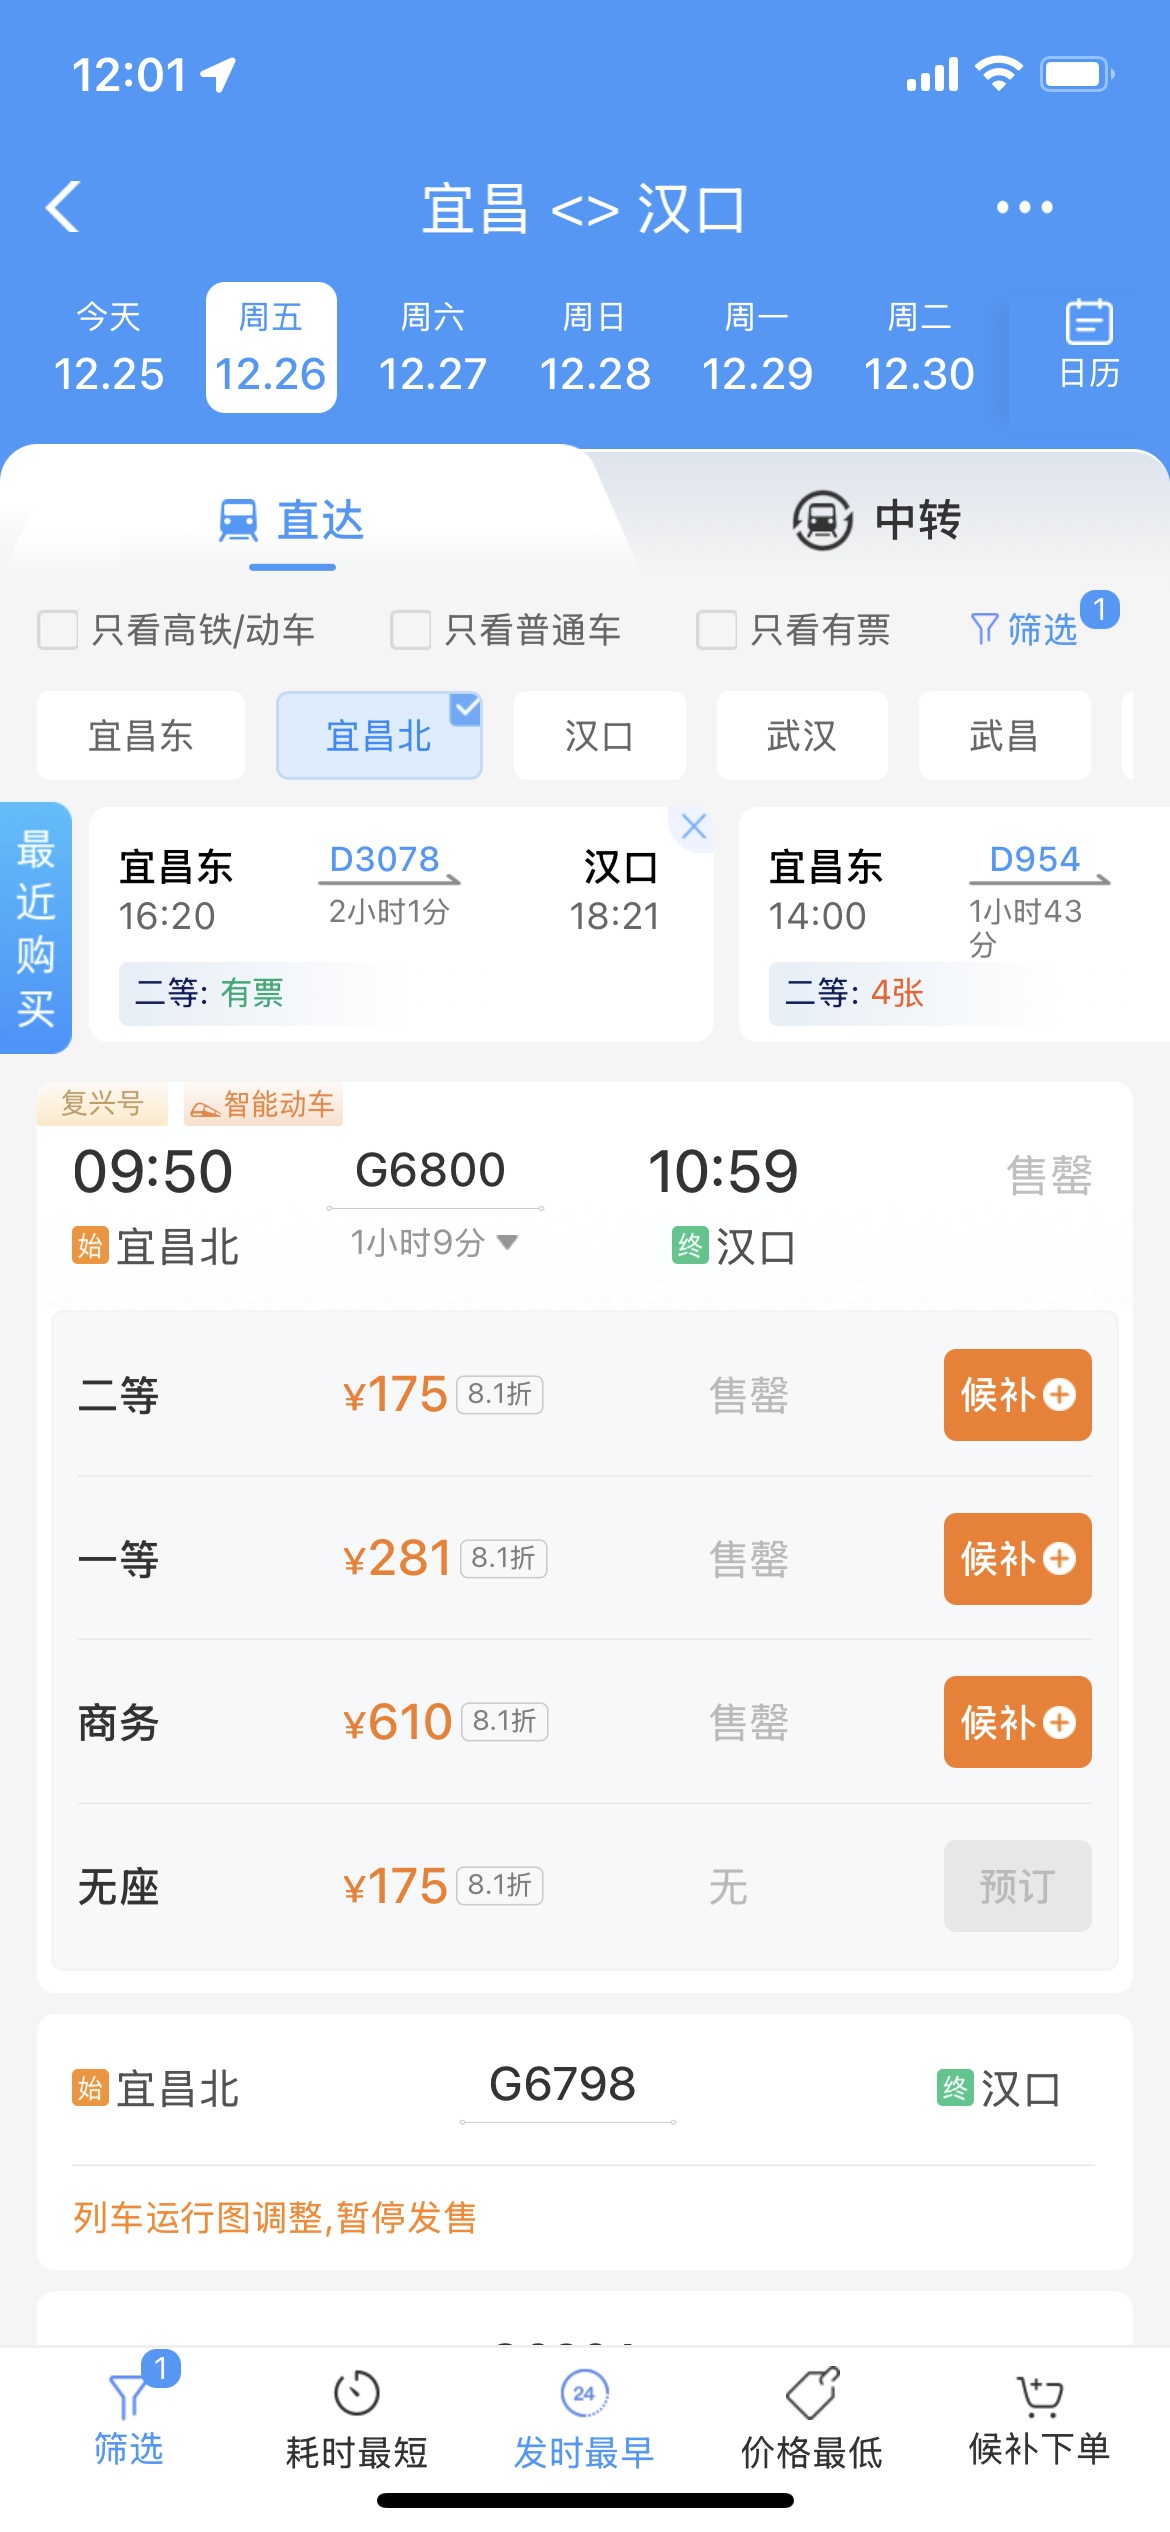Tap the back arrow icon
Viewport: 1170px width, 2532px height.
point(63,207)
